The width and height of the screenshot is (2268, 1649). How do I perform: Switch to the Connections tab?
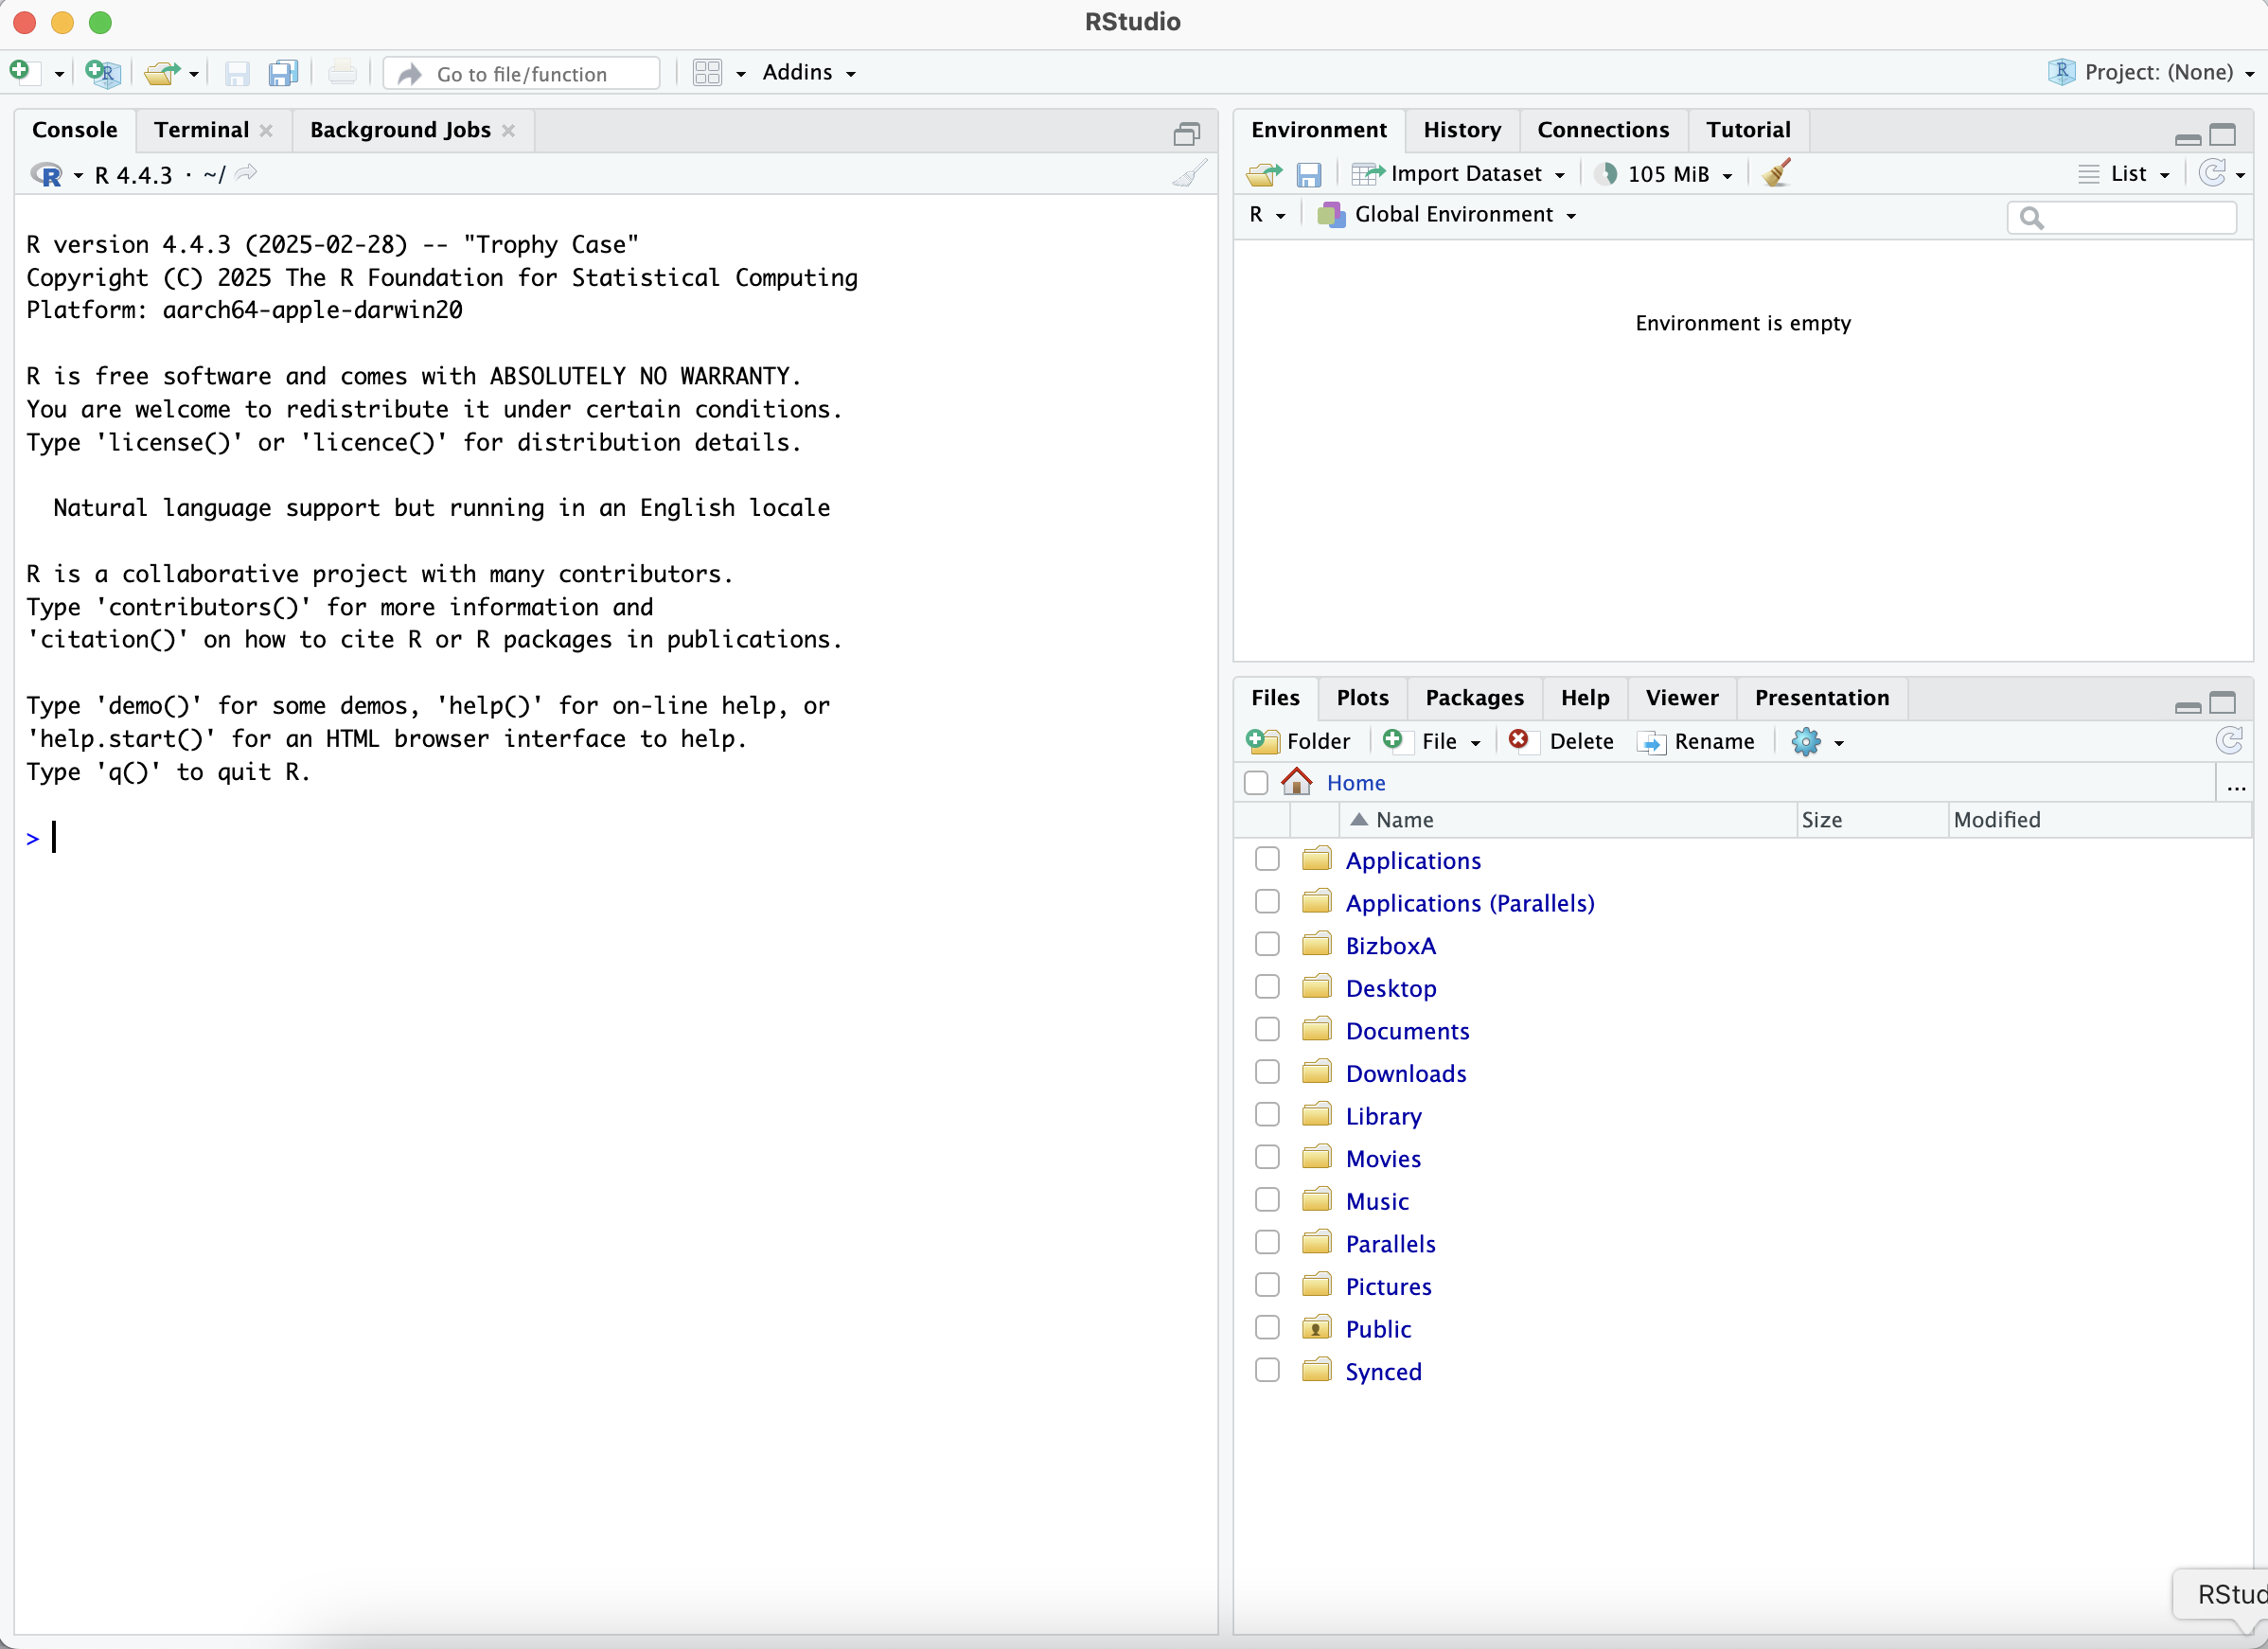pyautogui.click(x=1603, y=130)
